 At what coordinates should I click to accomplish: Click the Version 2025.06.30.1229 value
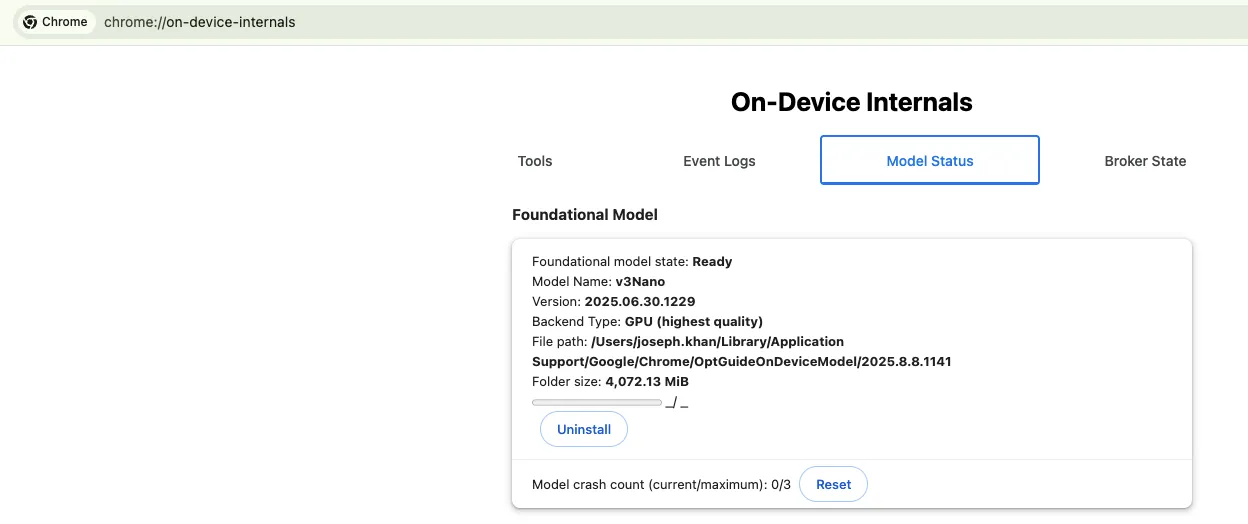click(x=640, y=301)
